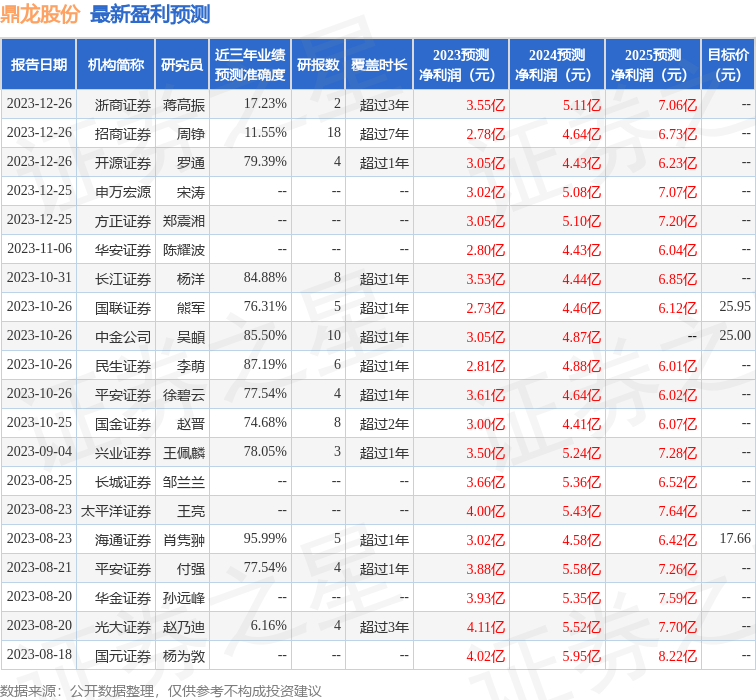Click report count 10 for 中金公司
Screen dimensions: 756x700
click(334, 335)
